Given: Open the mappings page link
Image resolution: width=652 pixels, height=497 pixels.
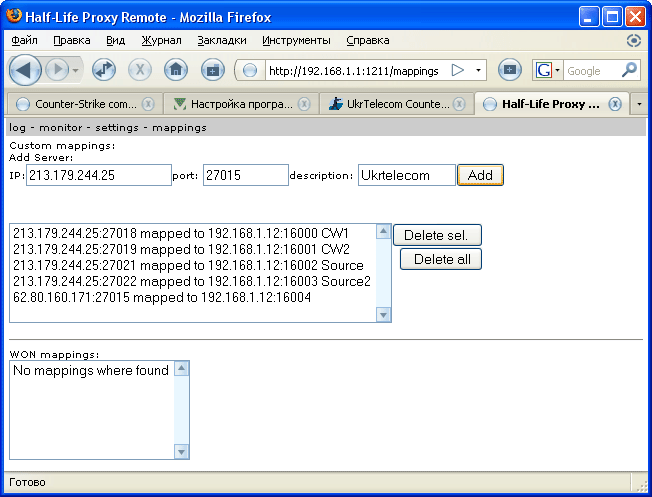Looking at the screenshot, I should coord(179,128).
